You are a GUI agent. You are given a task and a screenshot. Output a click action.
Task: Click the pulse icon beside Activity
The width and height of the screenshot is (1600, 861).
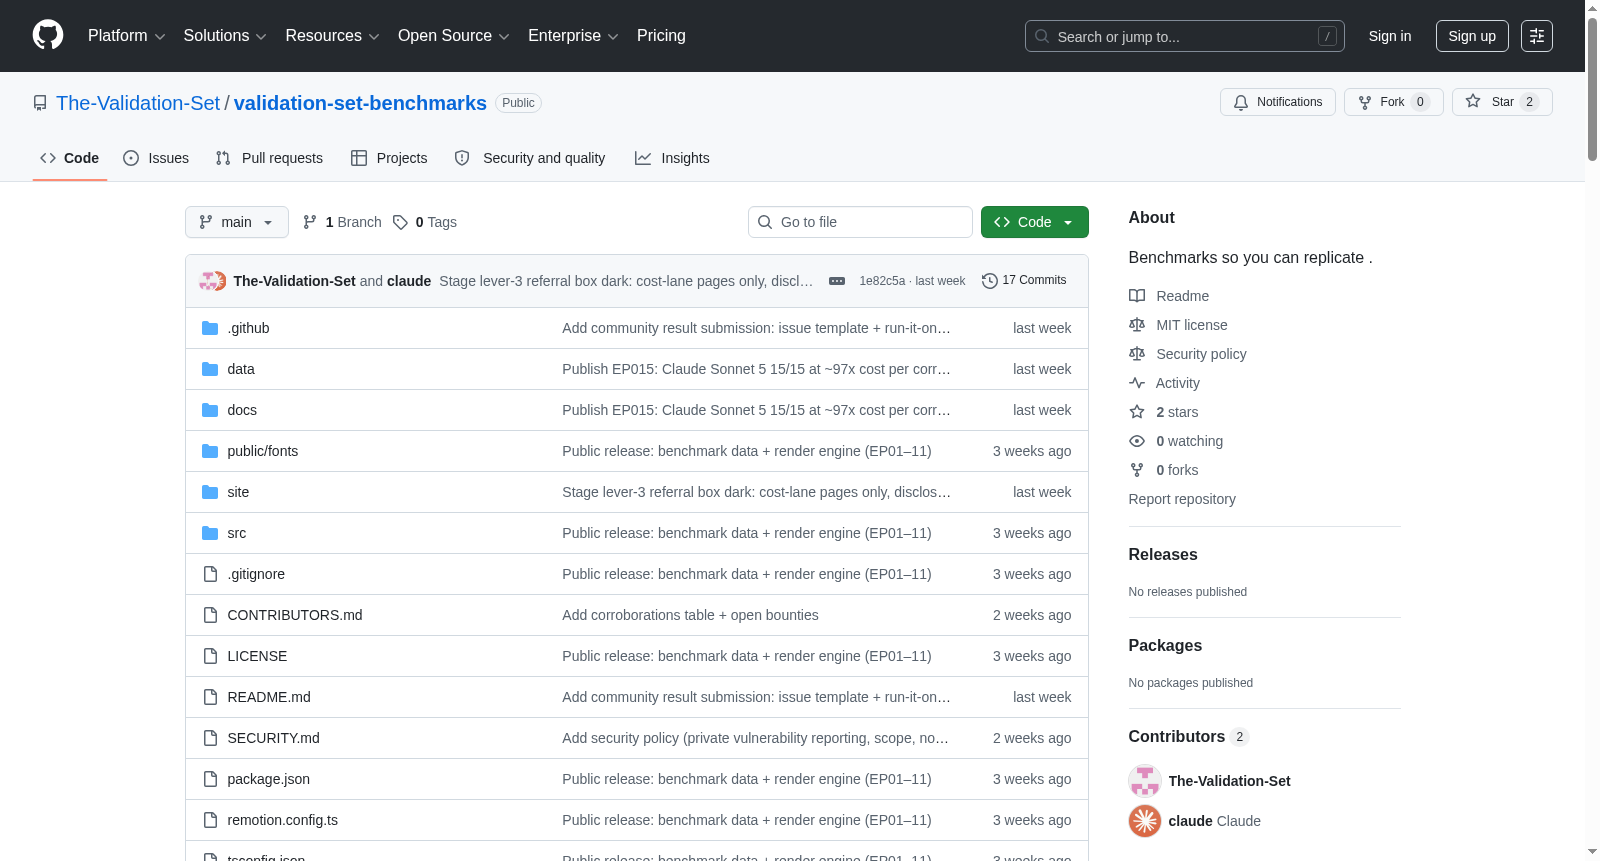1137,383
